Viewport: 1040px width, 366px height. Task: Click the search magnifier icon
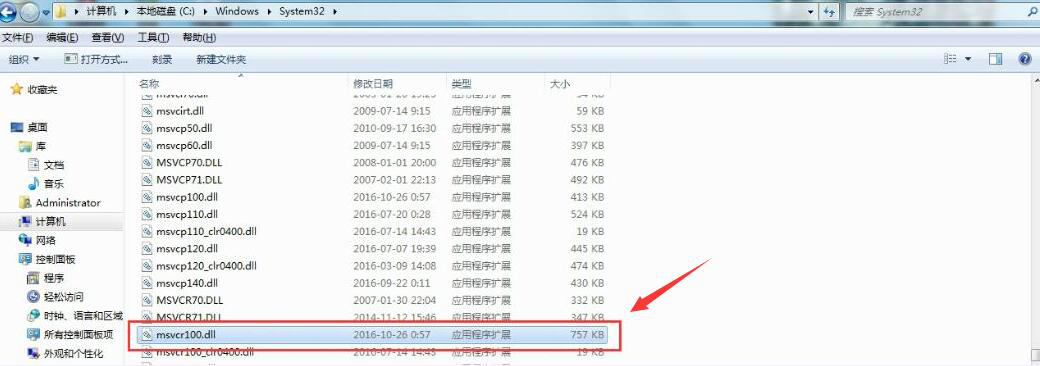click(1031, 12)
